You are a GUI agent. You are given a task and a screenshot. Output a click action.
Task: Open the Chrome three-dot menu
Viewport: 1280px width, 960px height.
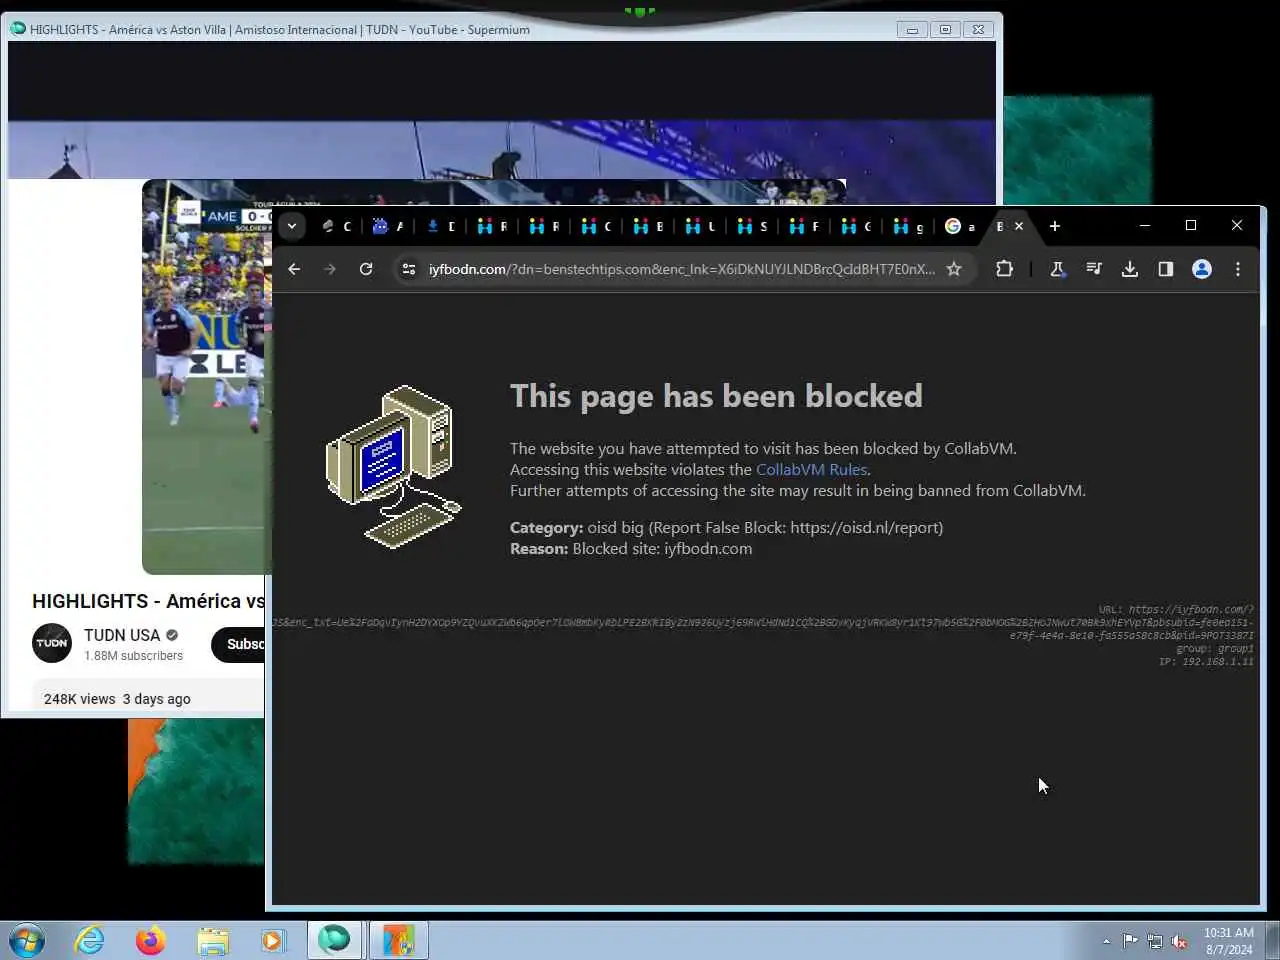pos(1238,269)
